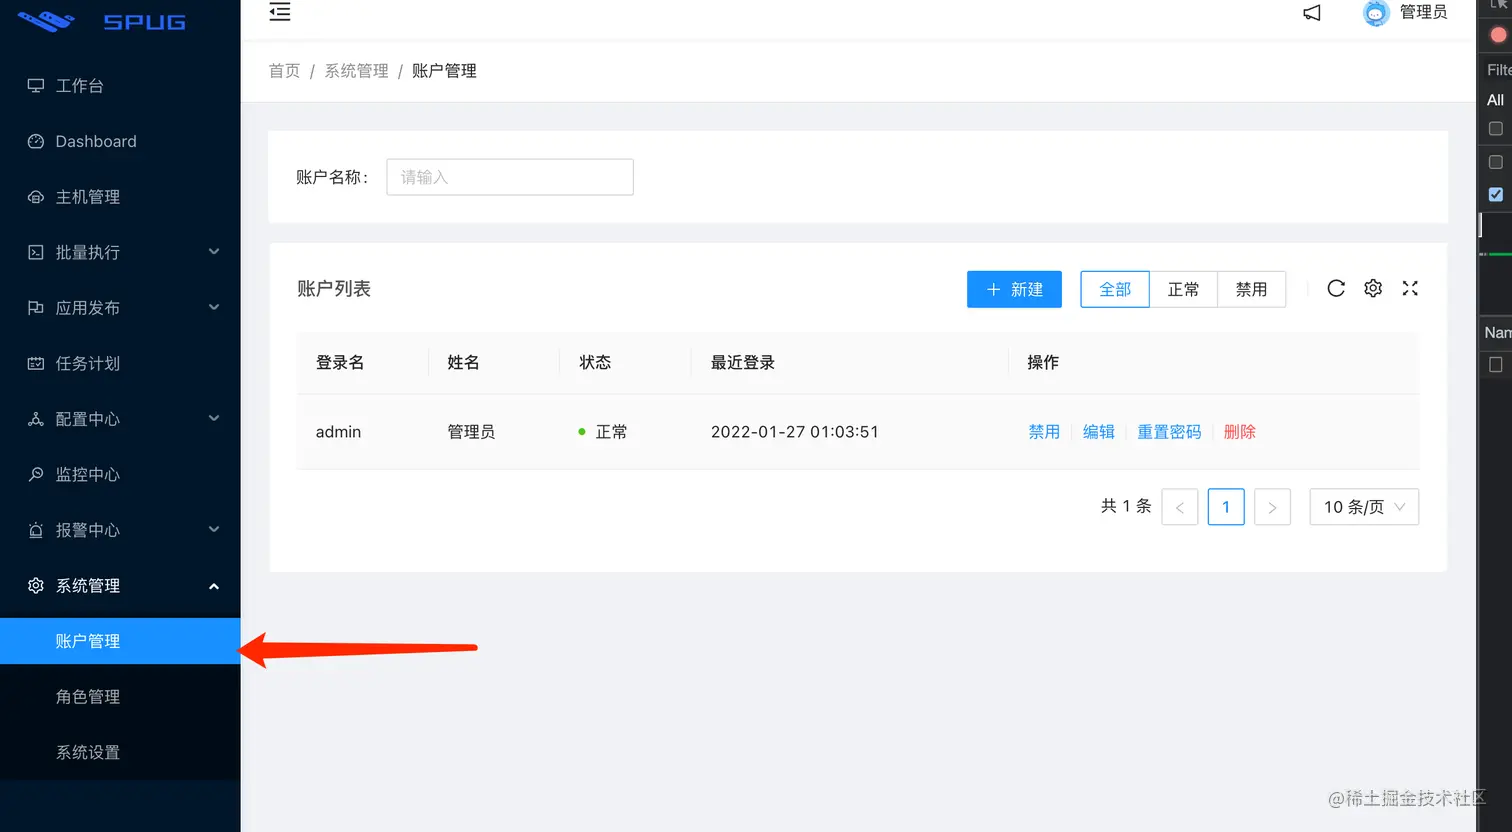This screenshot has height=832, width=1512.
Task: Click the 新建 button
Action: [1014, 289]
